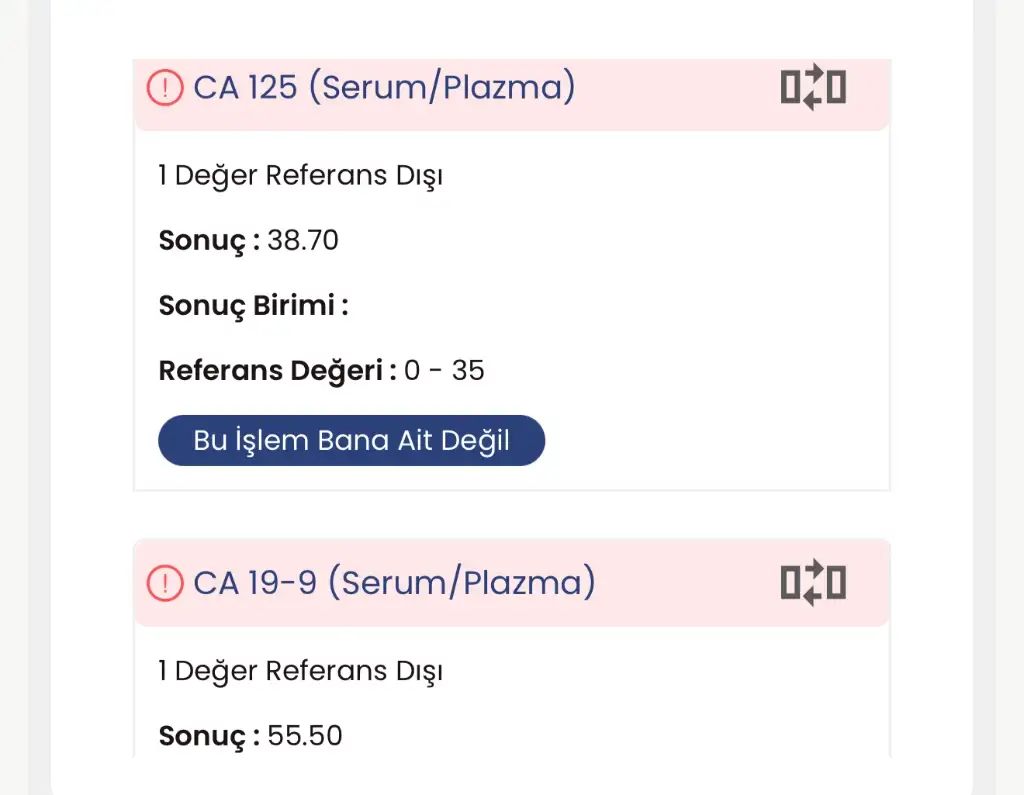Click the CA 125 warning exclamation icon
Screen dimensions: 1024x795
click(x=165, y=88)
